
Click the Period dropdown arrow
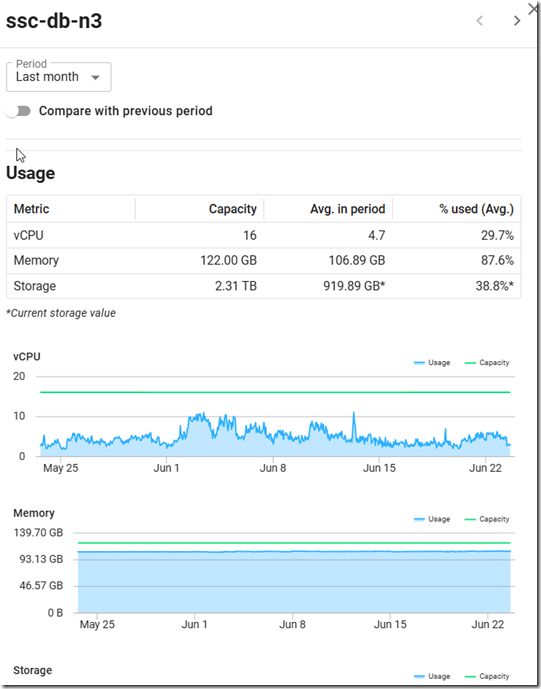pos(95,78)
